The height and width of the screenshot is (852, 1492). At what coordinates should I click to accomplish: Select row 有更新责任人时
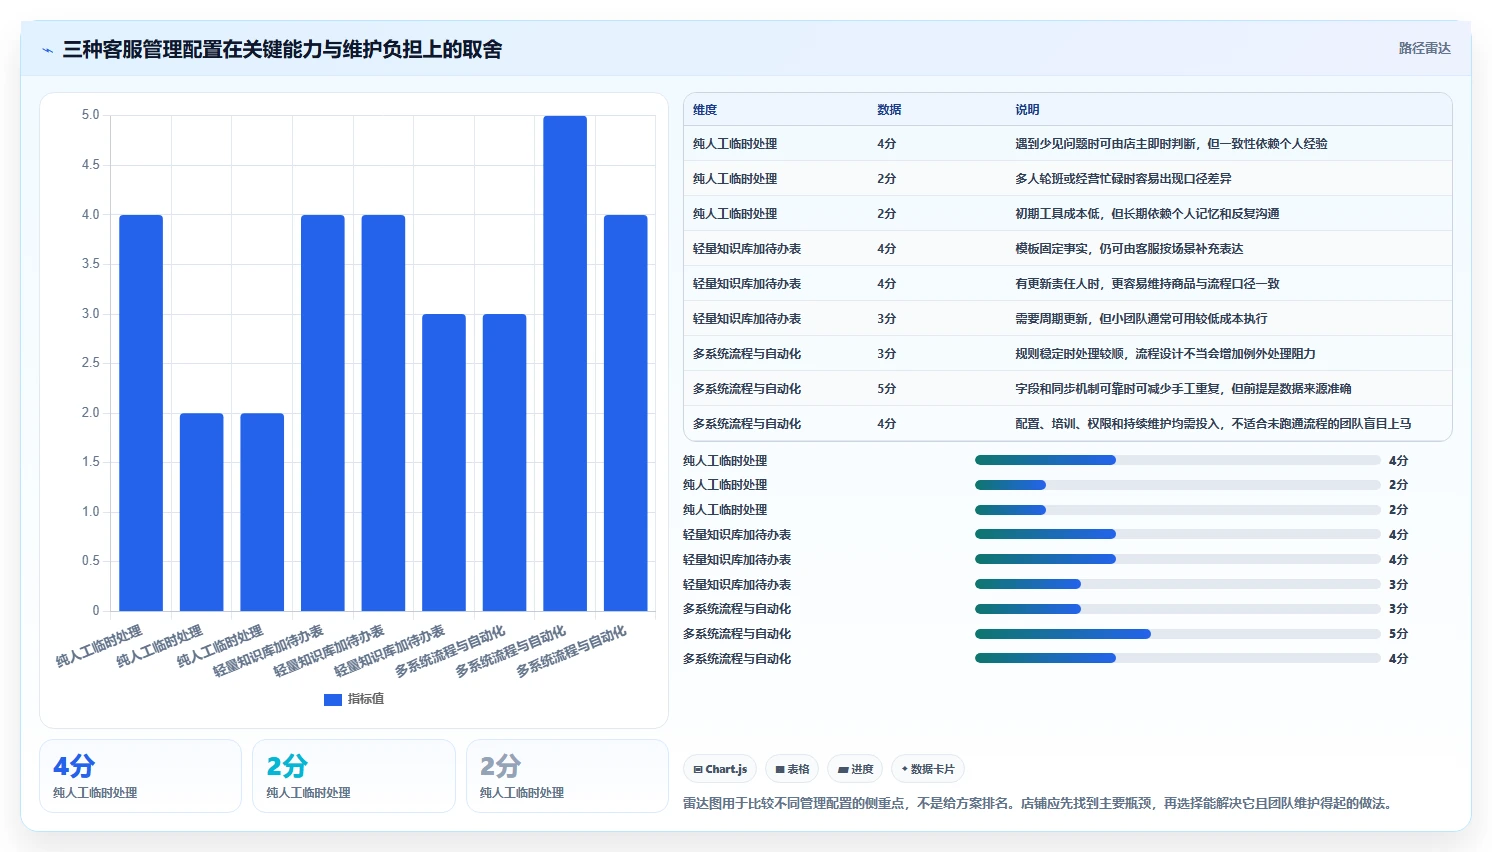click(1068, 284)
